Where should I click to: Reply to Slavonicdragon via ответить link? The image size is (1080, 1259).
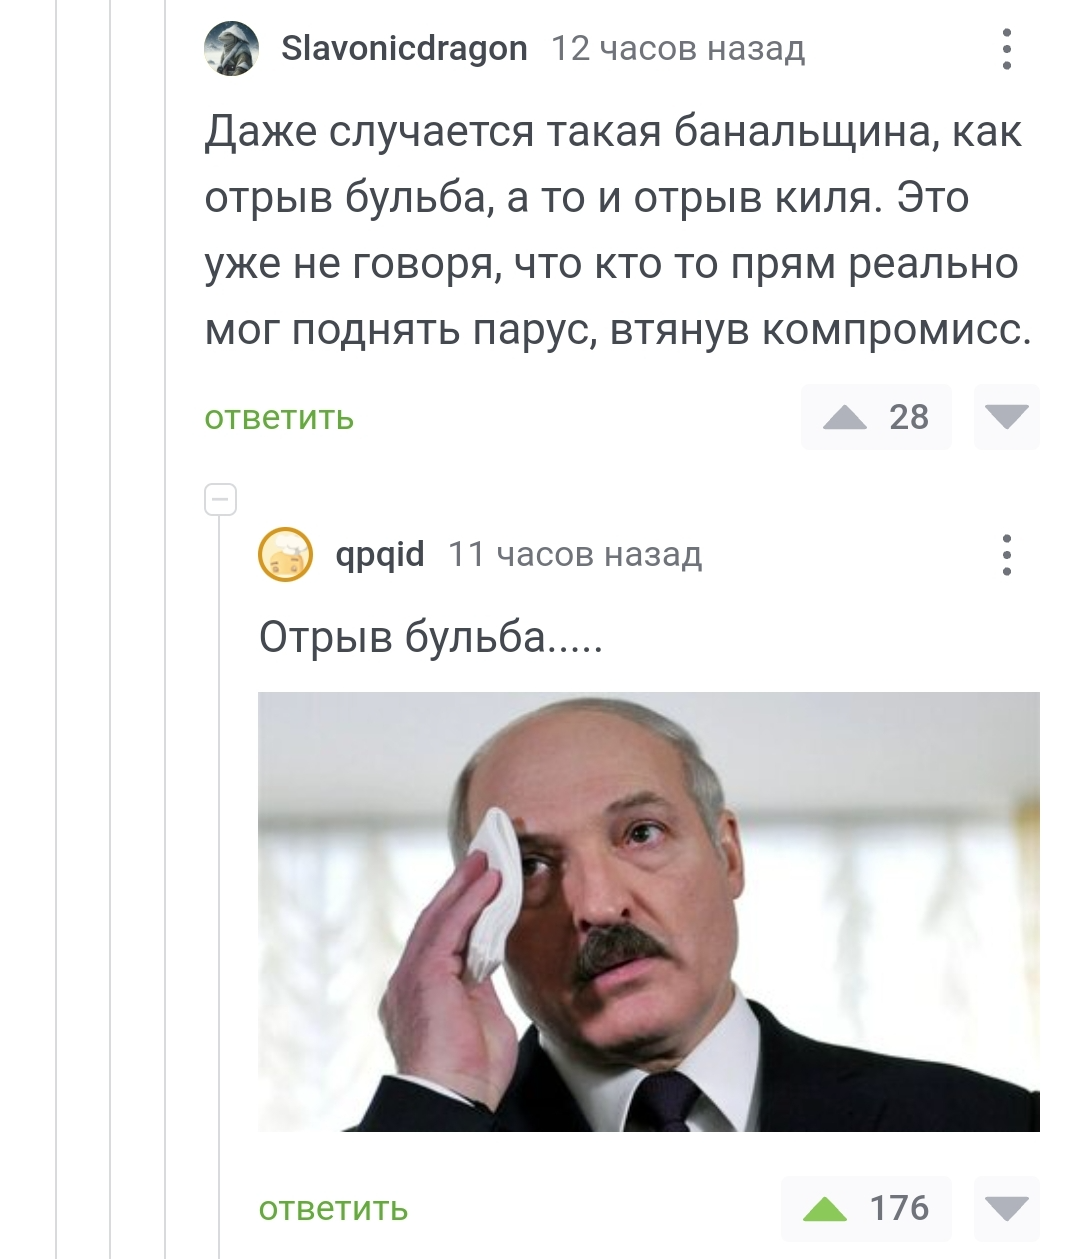pyautogui.click(x=279, y=417)
